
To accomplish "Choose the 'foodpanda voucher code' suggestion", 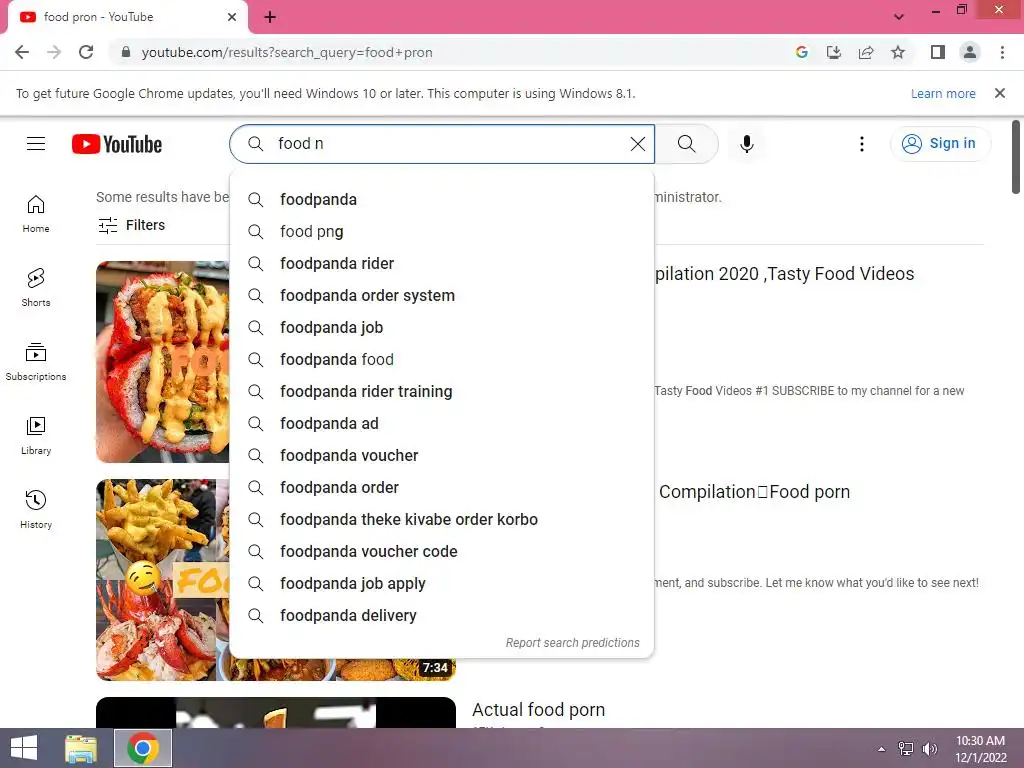I will (x=442, y=551).
